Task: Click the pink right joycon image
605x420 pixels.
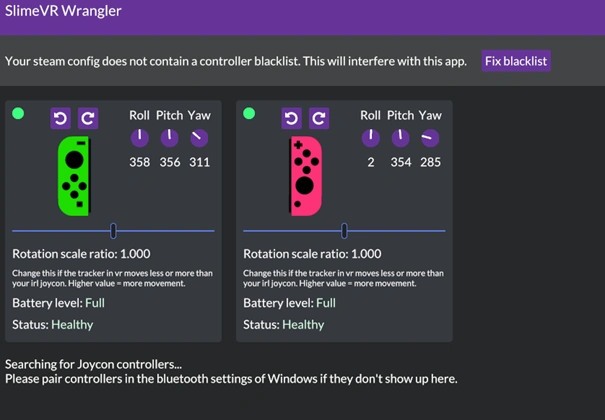Action: click(305, 175)
